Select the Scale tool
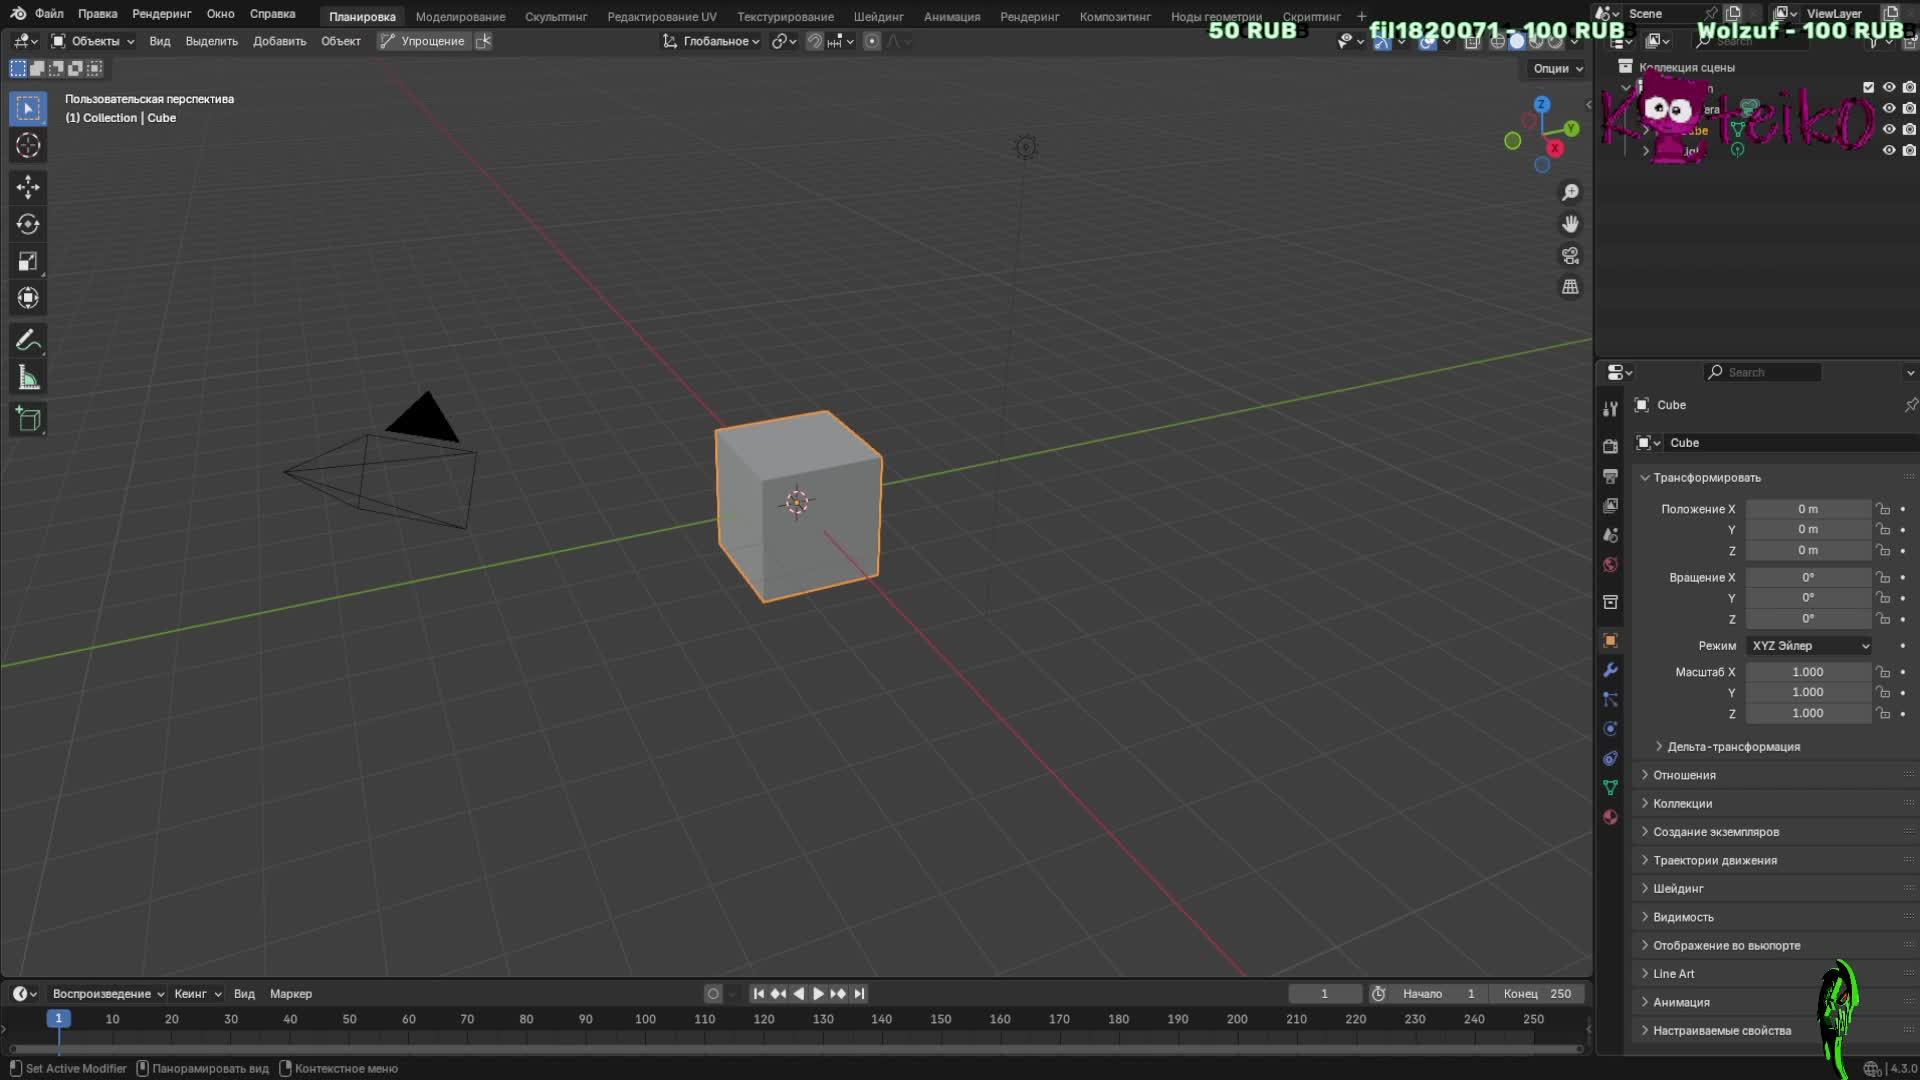Screen dimensions: 1920x1080 (x=28, y=262)
